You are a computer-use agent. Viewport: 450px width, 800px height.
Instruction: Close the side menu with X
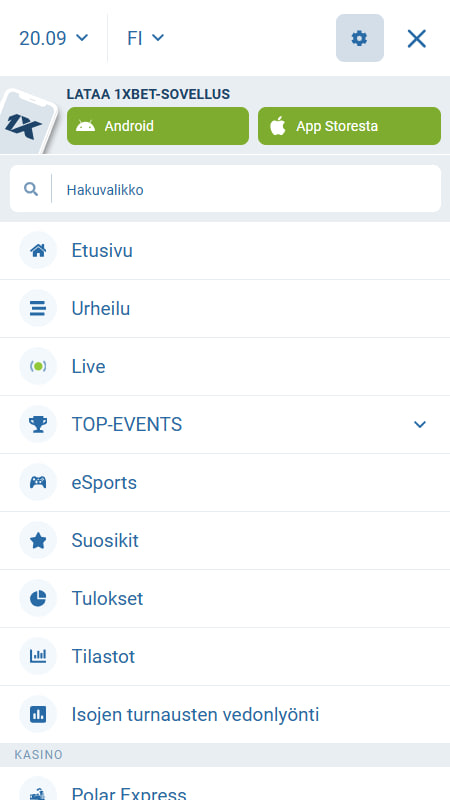(x=416, y=38)
